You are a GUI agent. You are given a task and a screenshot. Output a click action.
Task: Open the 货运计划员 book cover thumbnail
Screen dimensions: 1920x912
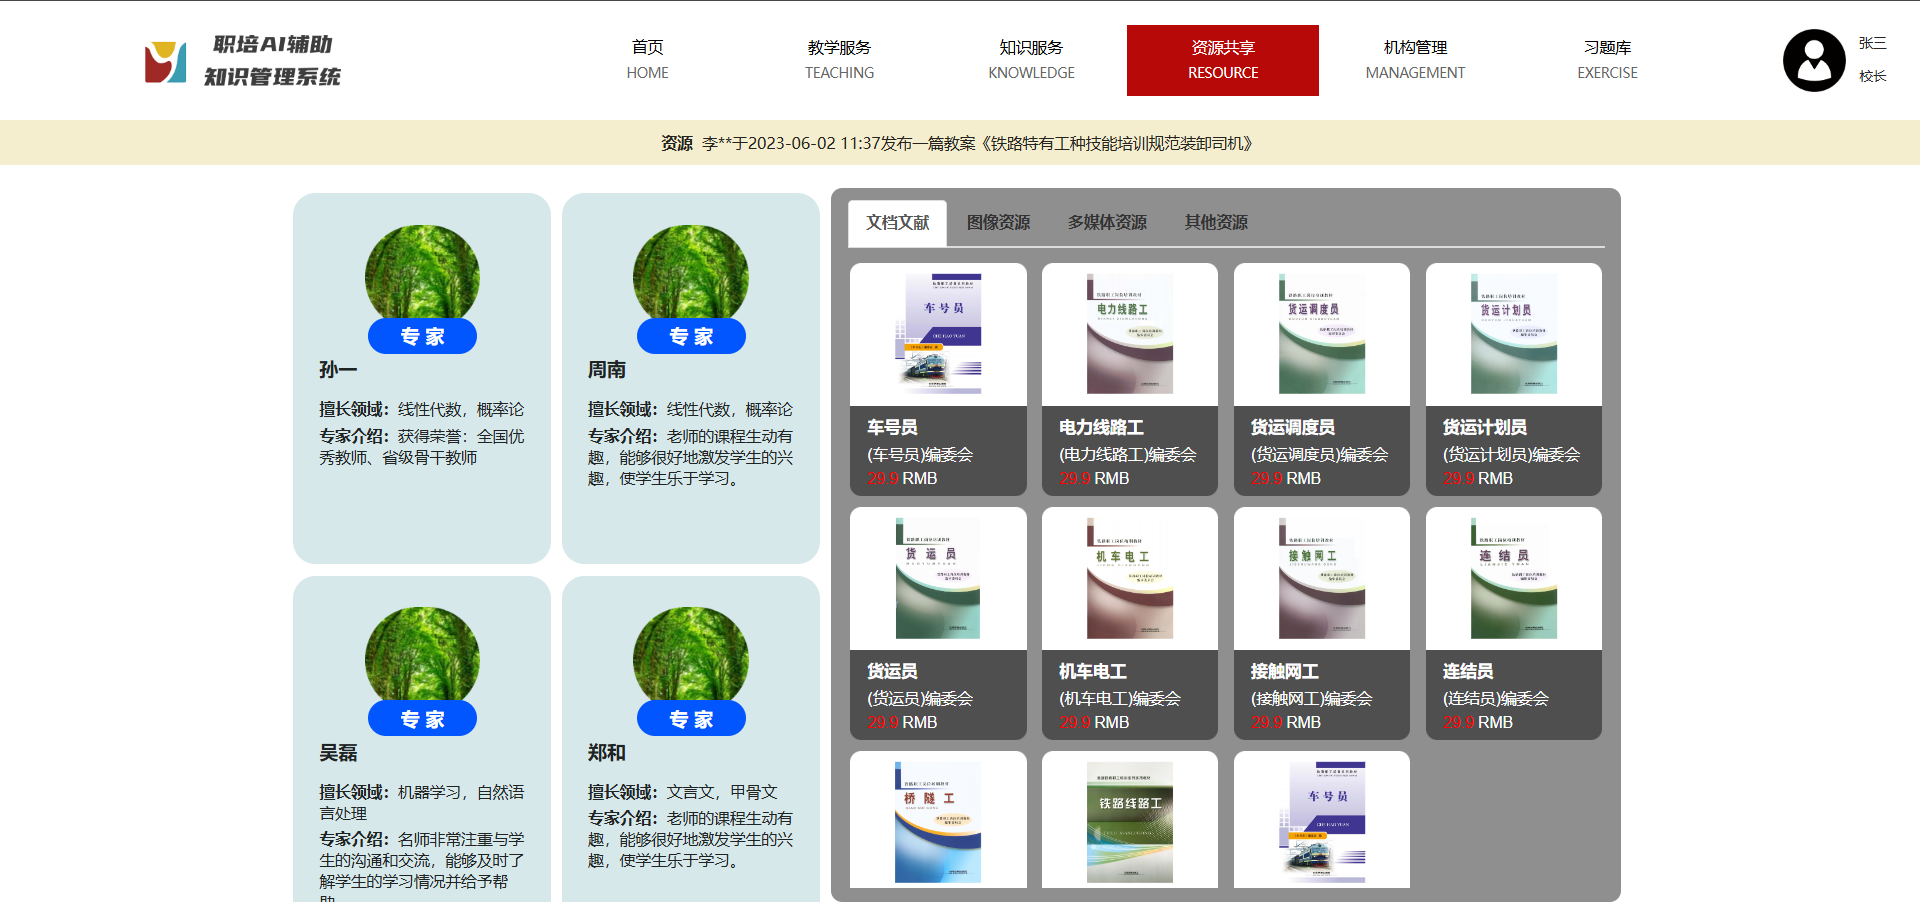[1514, 333]
